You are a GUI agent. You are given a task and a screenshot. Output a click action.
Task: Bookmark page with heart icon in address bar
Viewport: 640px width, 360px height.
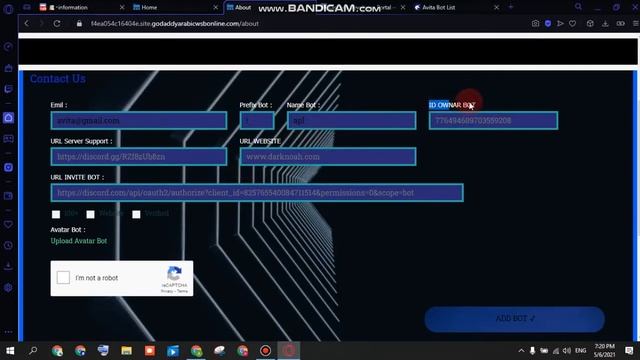573,24
